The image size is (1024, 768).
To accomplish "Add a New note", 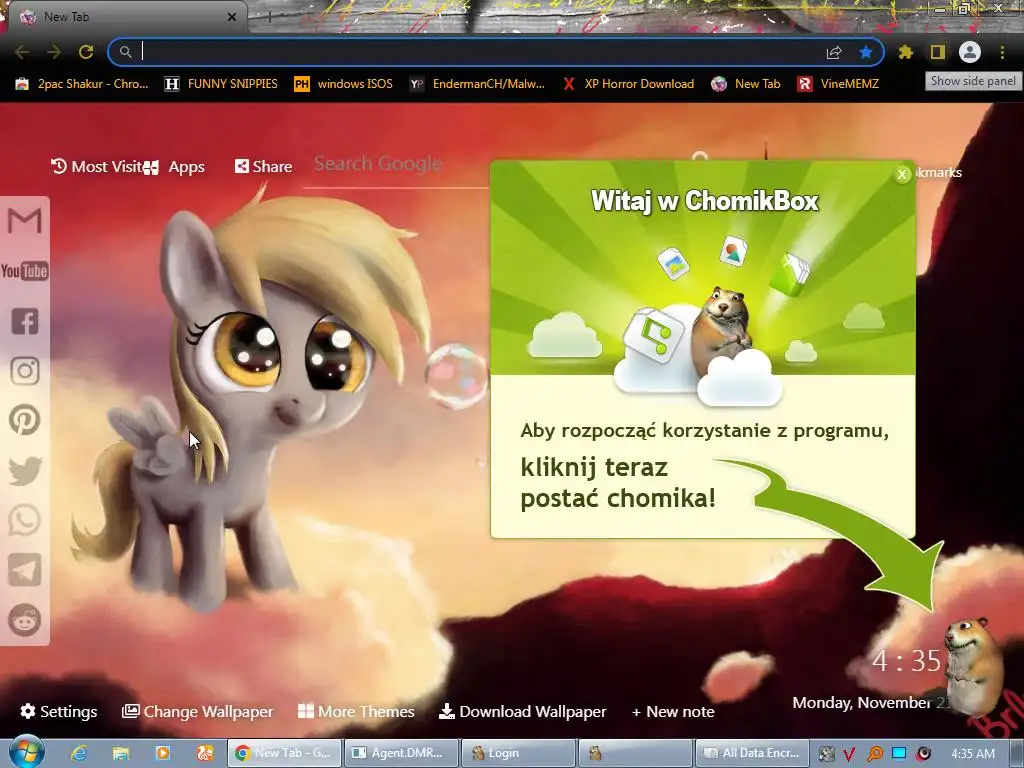I will click(673, 711).
